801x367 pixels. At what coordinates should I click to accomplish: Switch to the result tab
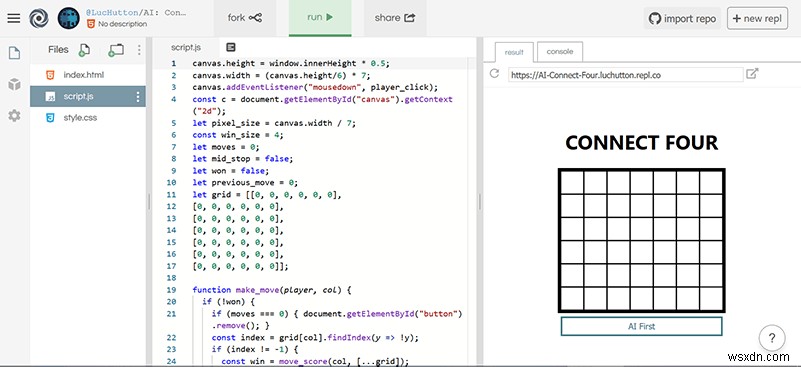pyautogui.click(x=514, y=52)
